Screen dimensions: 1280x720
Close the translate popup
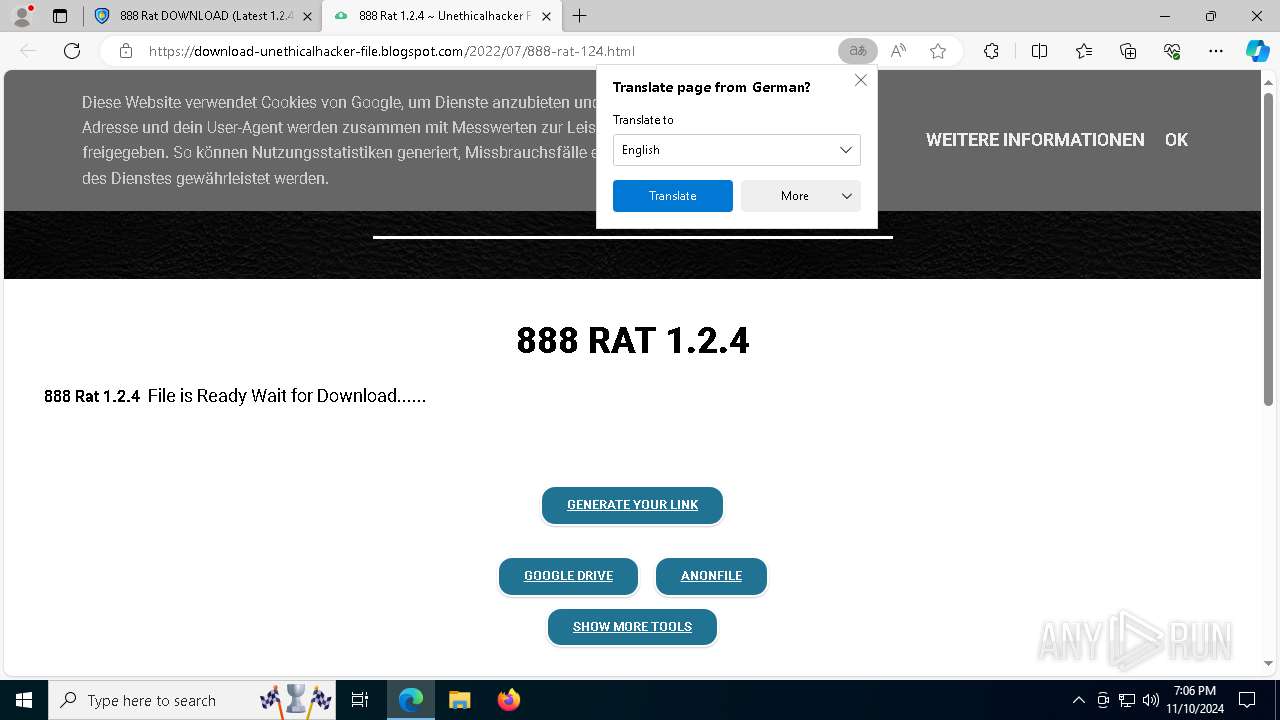click(x=860, y=80)
